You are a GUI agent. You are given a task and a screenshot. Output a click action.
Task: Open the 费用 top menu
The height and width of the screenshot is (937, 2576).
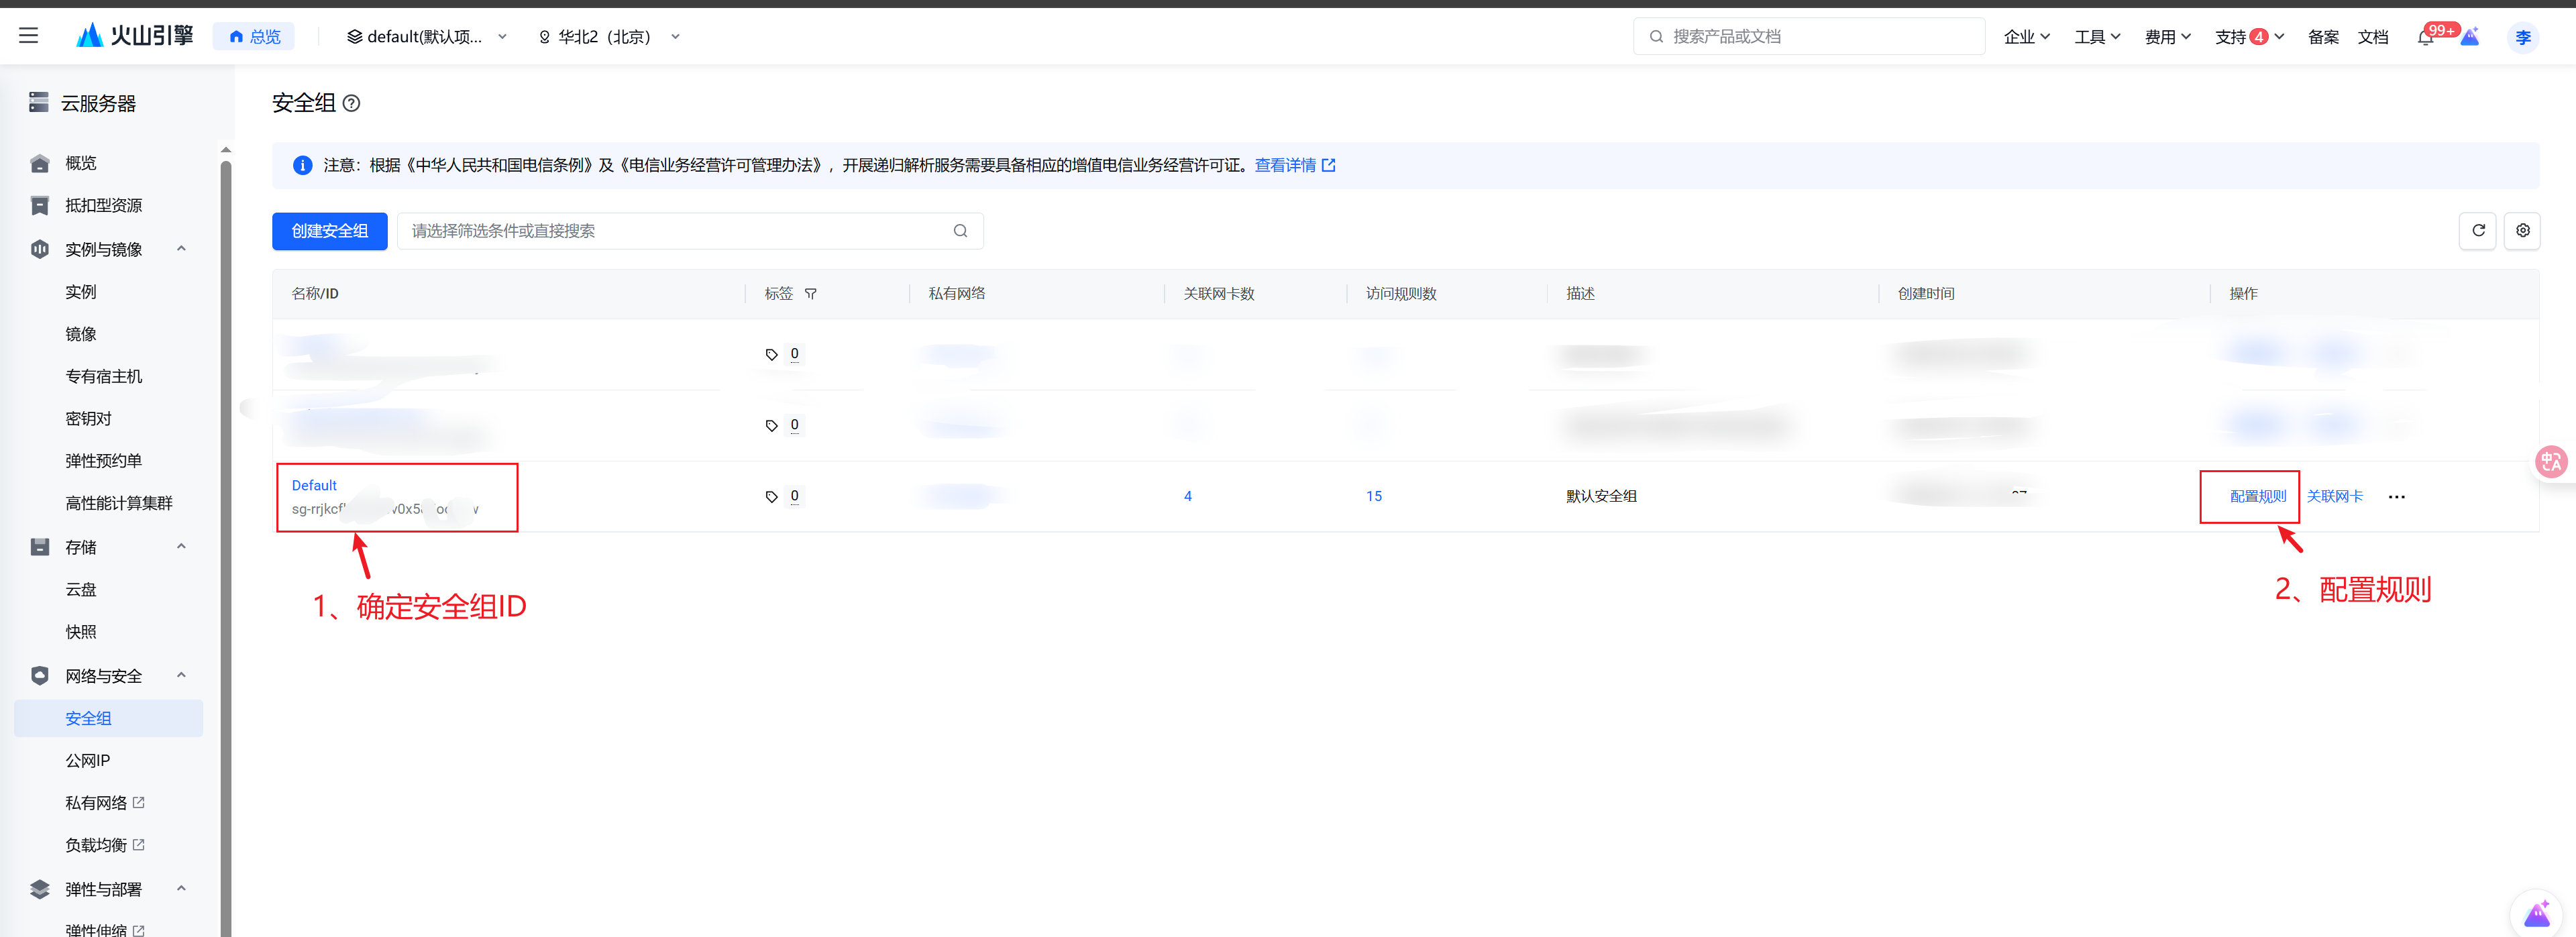[2167, 37]
